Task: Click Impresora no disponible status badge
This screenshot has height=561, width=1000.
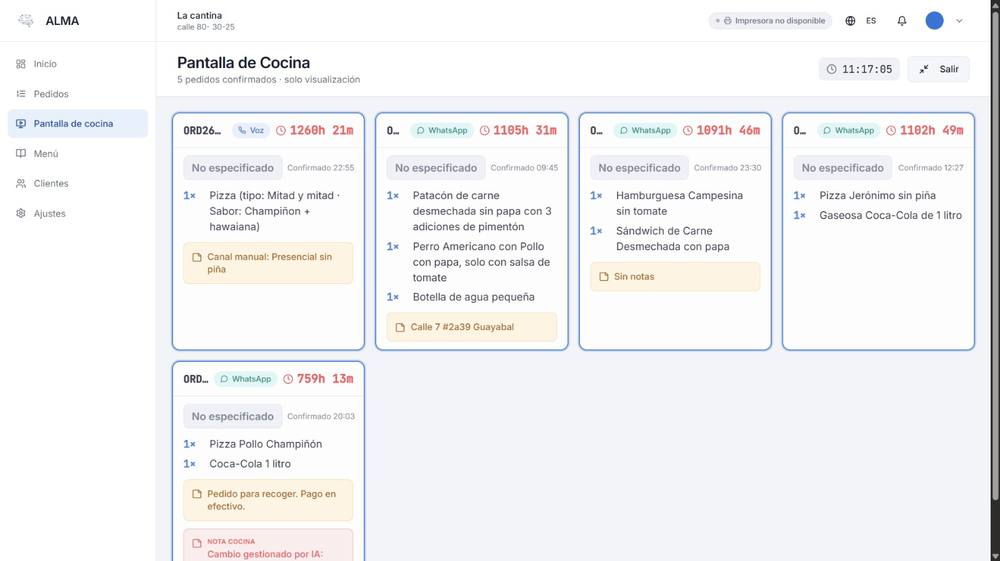Action: tap(770, 21)
